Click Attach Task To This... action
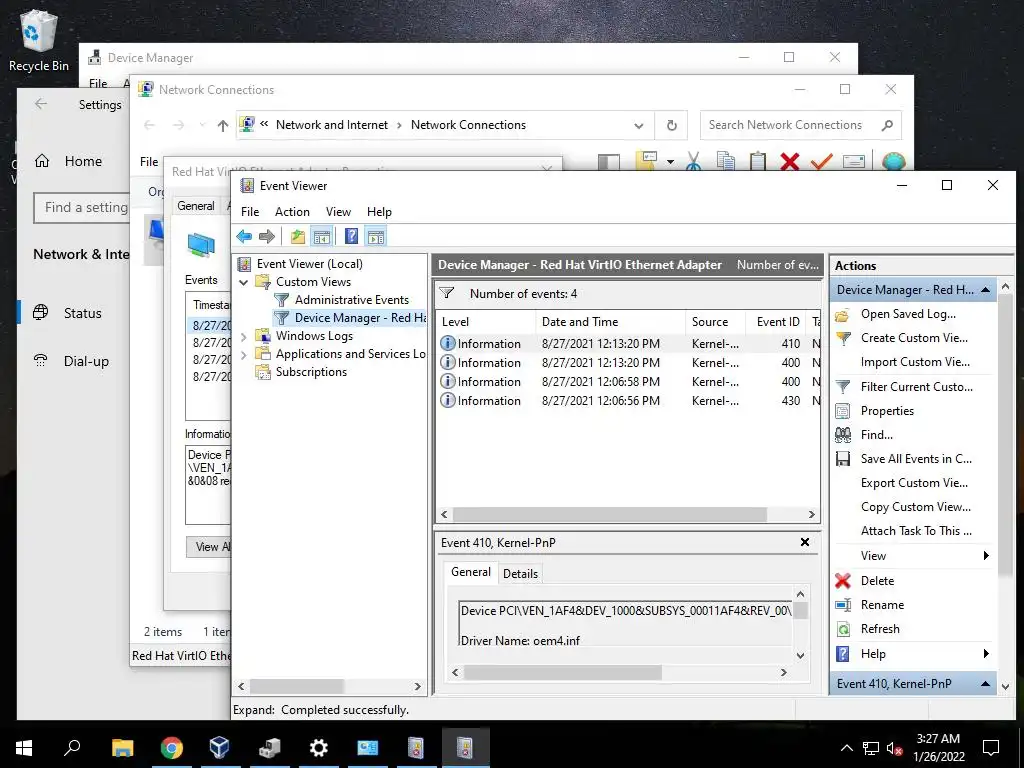This screenshot has width=1024, height=768. point(916,531)
